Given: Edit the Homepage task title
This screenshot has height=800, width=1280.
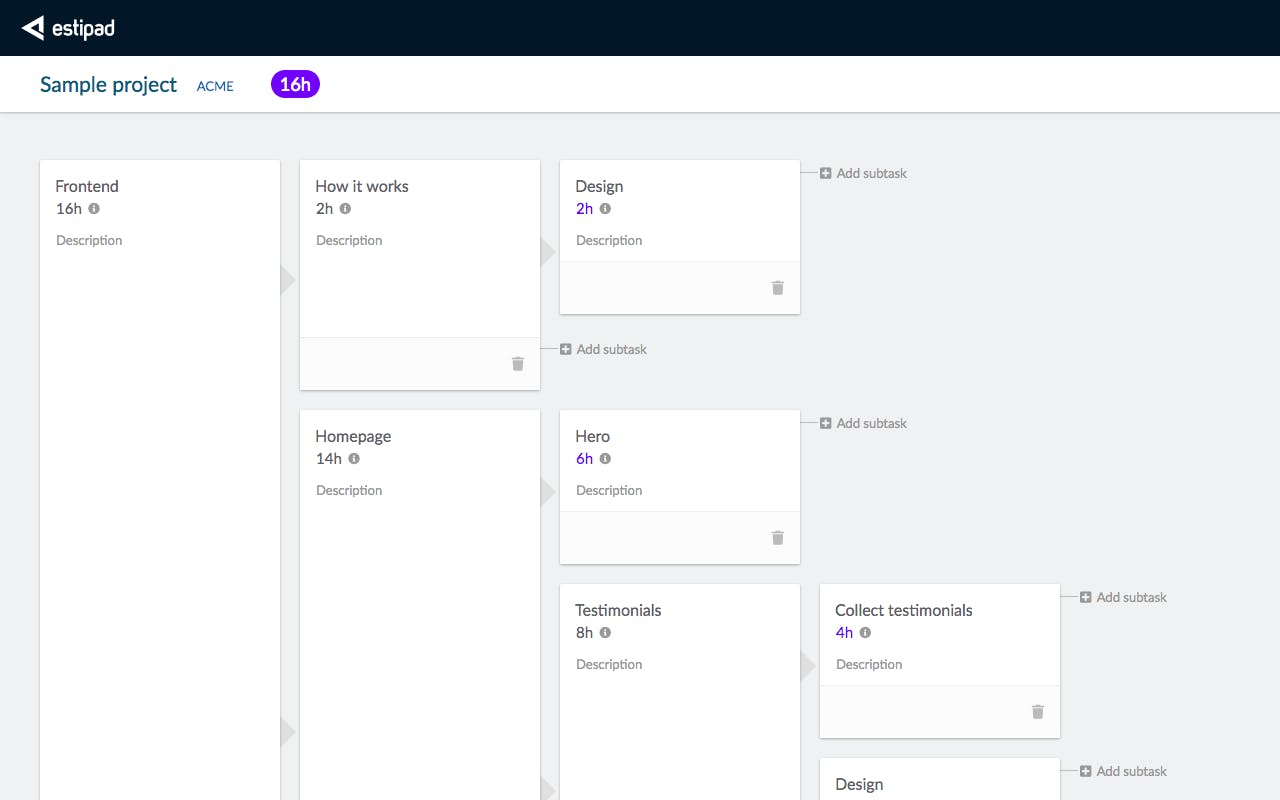Looking at the screenshot, I should tap(353, 436).
